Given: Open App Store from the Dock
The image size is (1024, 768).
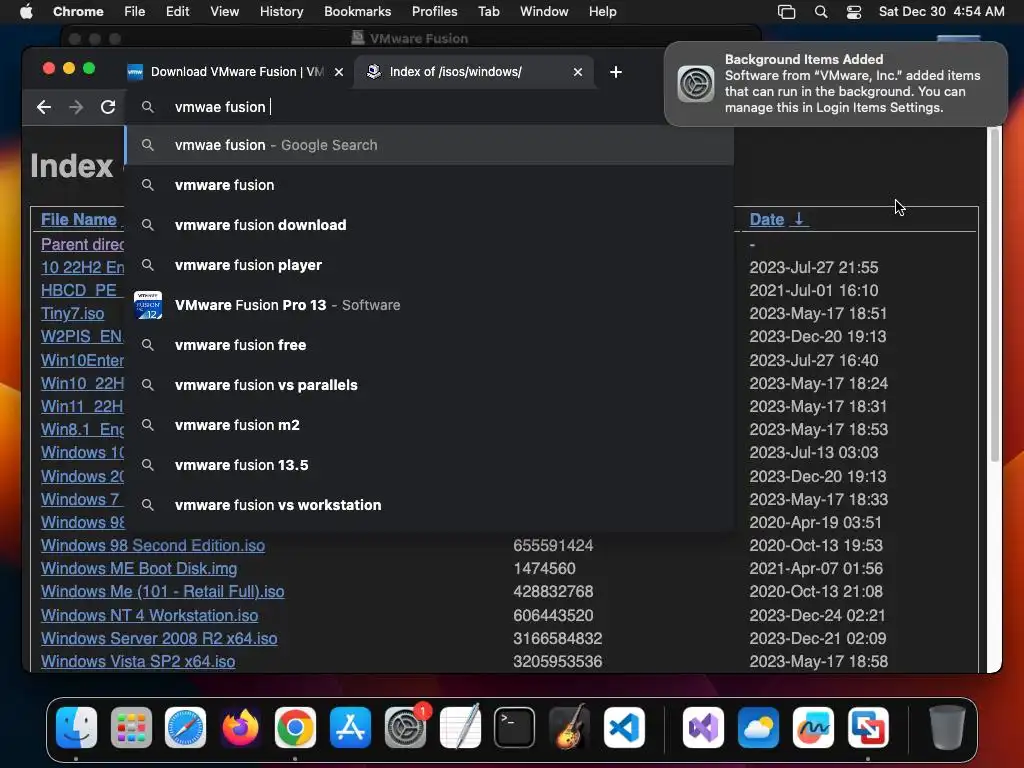Looking at the screenshot, I should (351, 727).
